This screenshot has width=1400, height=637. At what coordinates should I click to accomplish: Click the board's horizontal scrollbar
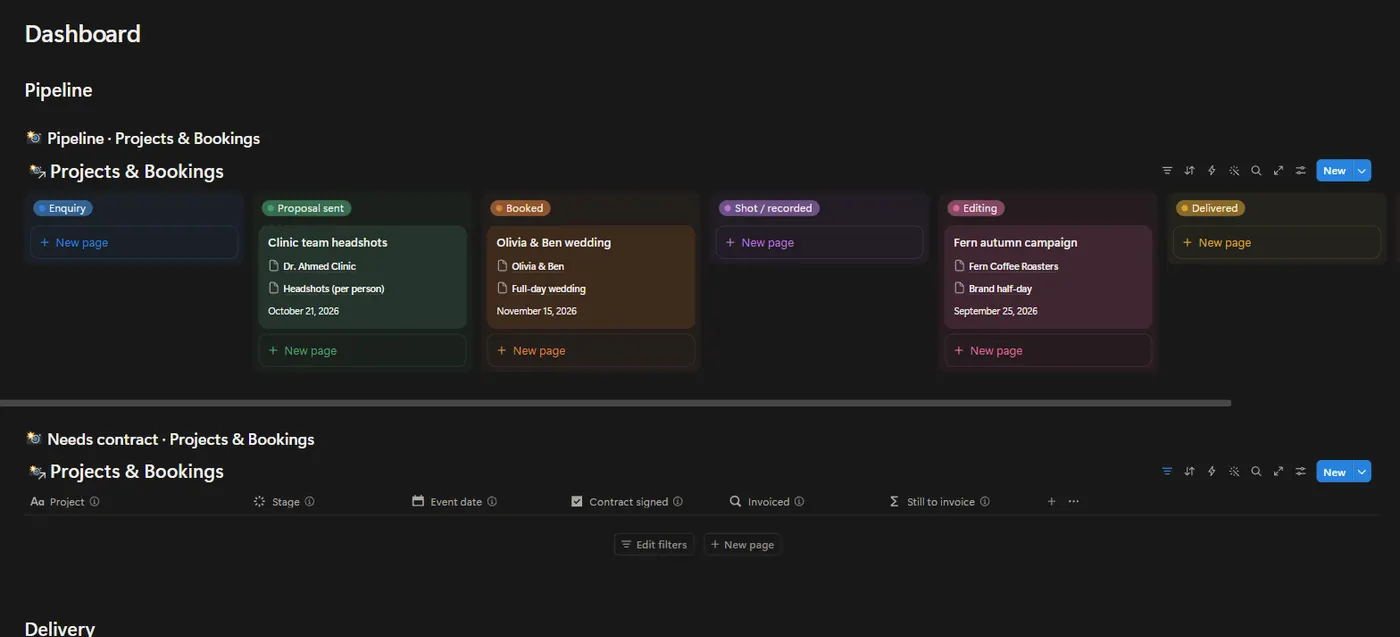pyautogui.click(x=615, y=403)
